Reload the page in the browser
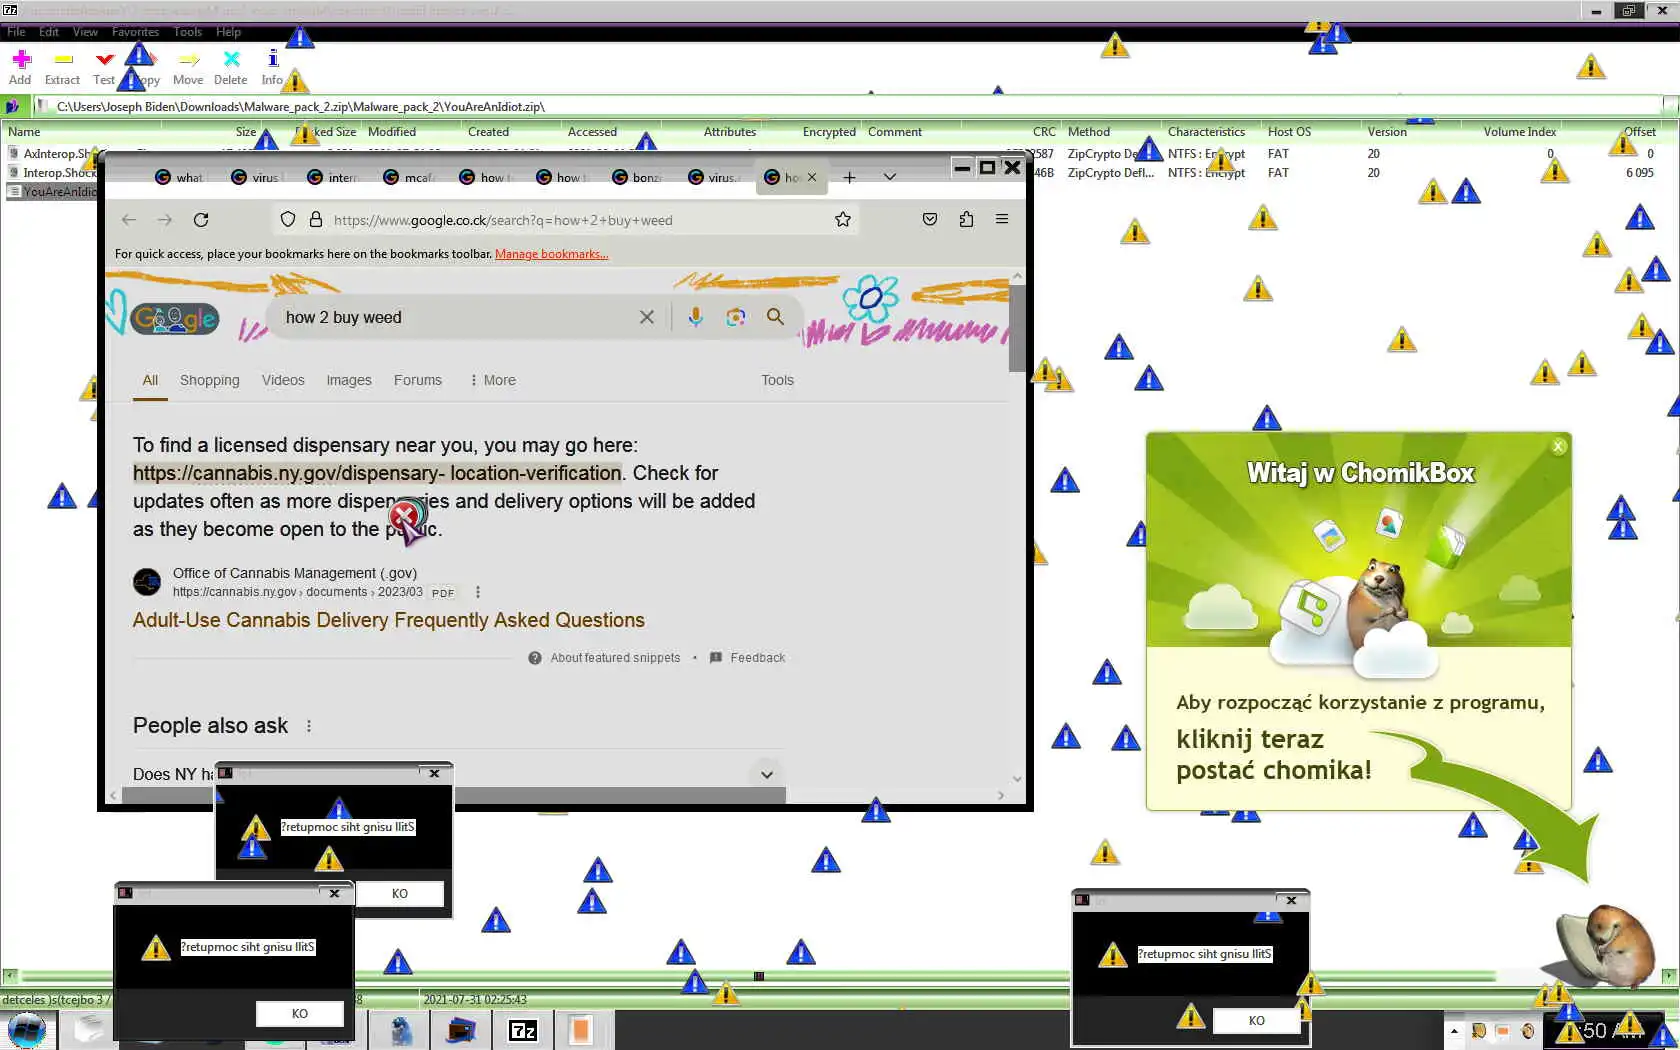 point(201,220)
